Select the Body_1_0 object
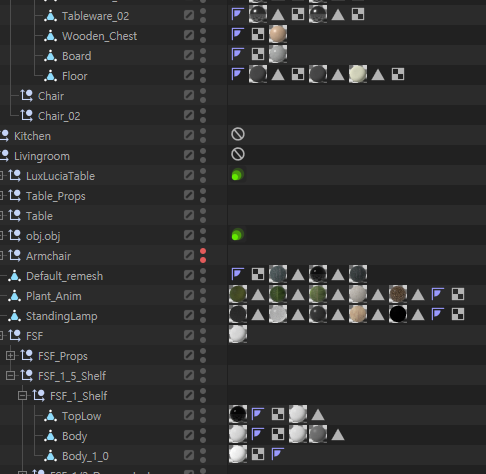Viewport: 486px width, 474px height. pyautogui.click(x=85, y=456)
